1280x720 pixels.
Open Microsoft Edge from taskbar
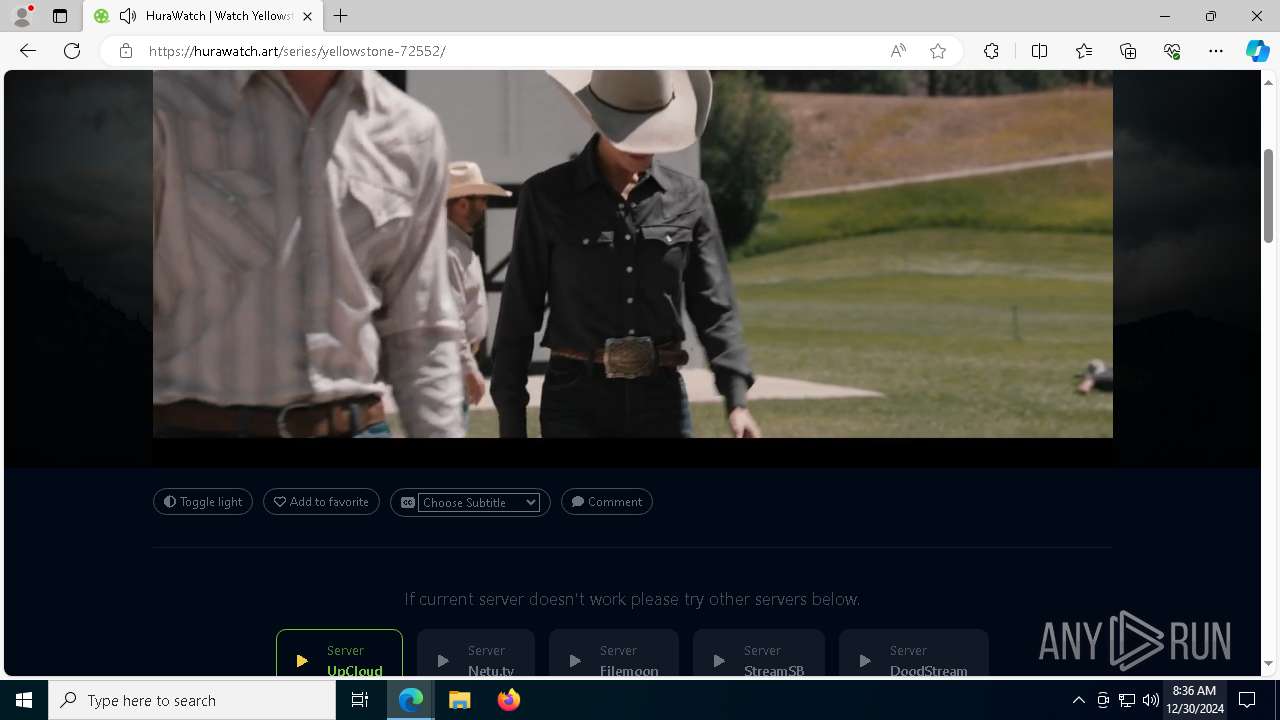[411, 700]
